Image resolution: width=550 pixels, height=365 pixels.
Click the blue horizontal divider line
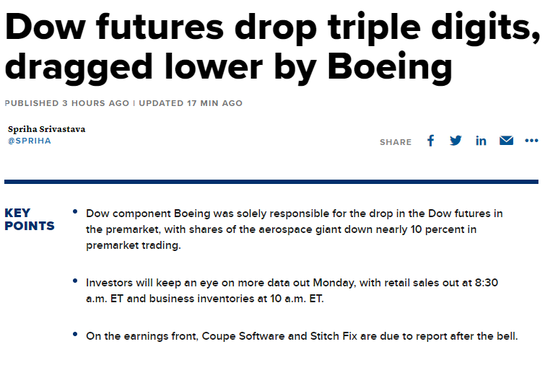coord(271,182)
